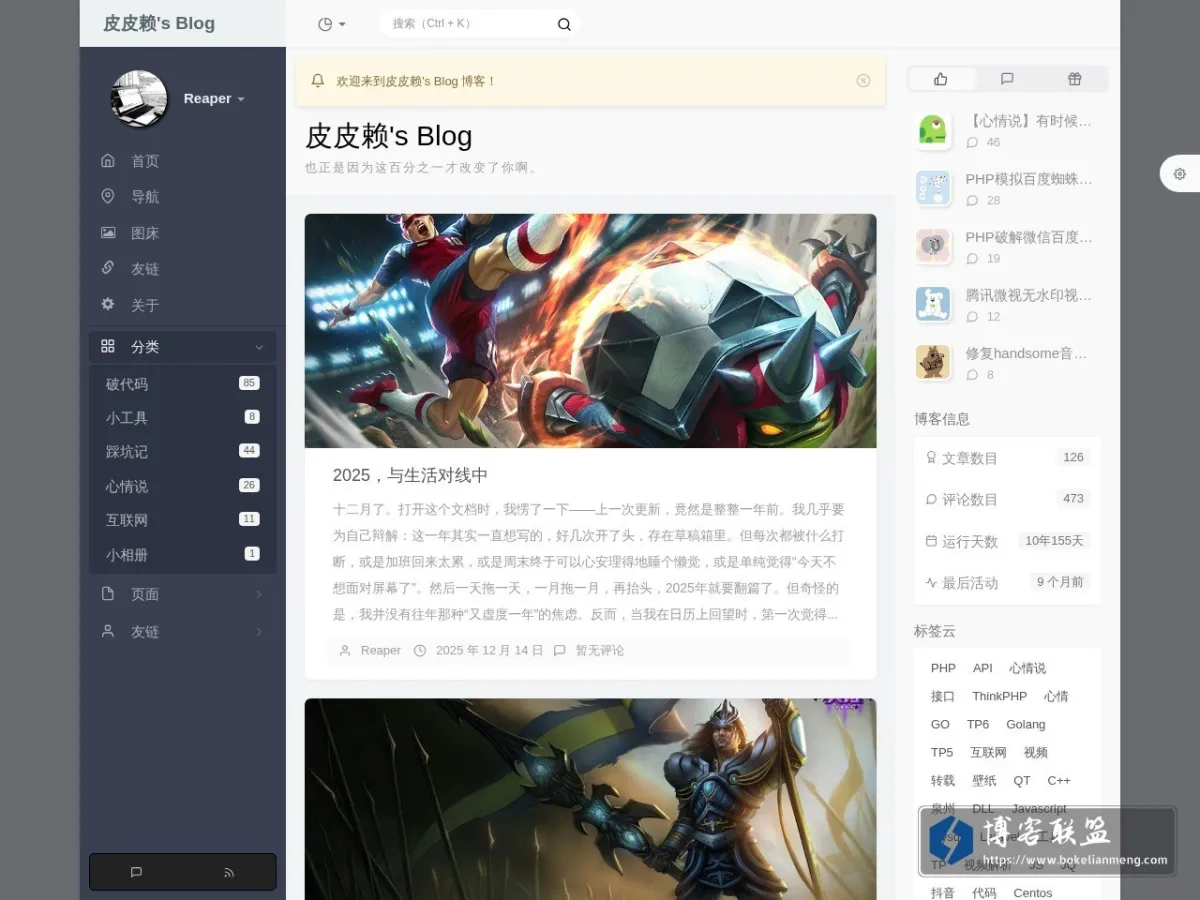Image resolution: width=1200 pixels, height=900 pixels.
Task: Click the Reaper avatar photo in the sidebar
Action: (139, 98)
